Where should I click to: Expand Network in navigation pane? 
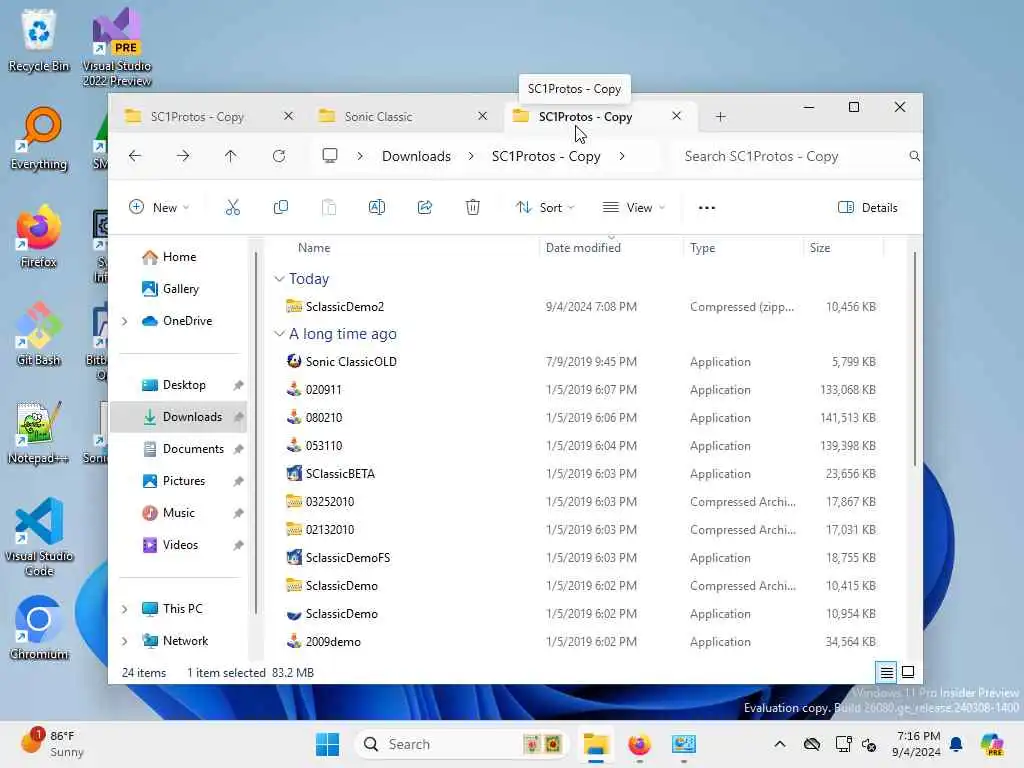tap(125, 641)
